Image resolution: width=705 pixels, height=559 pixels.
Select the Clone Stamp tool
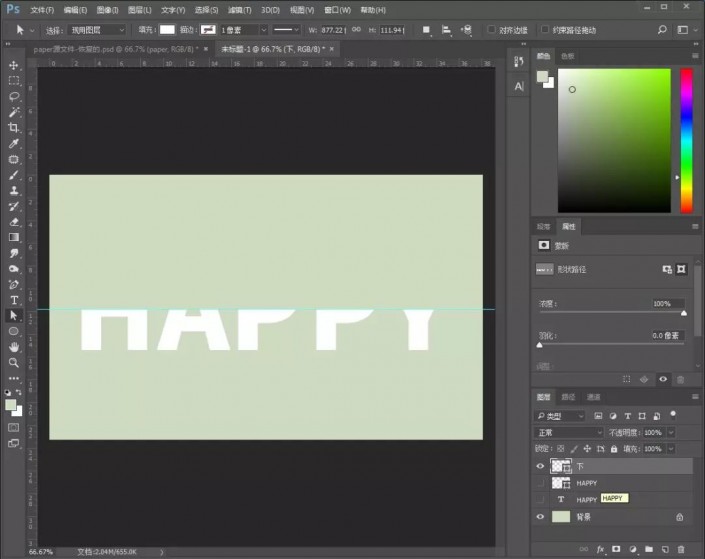point(13,191)
